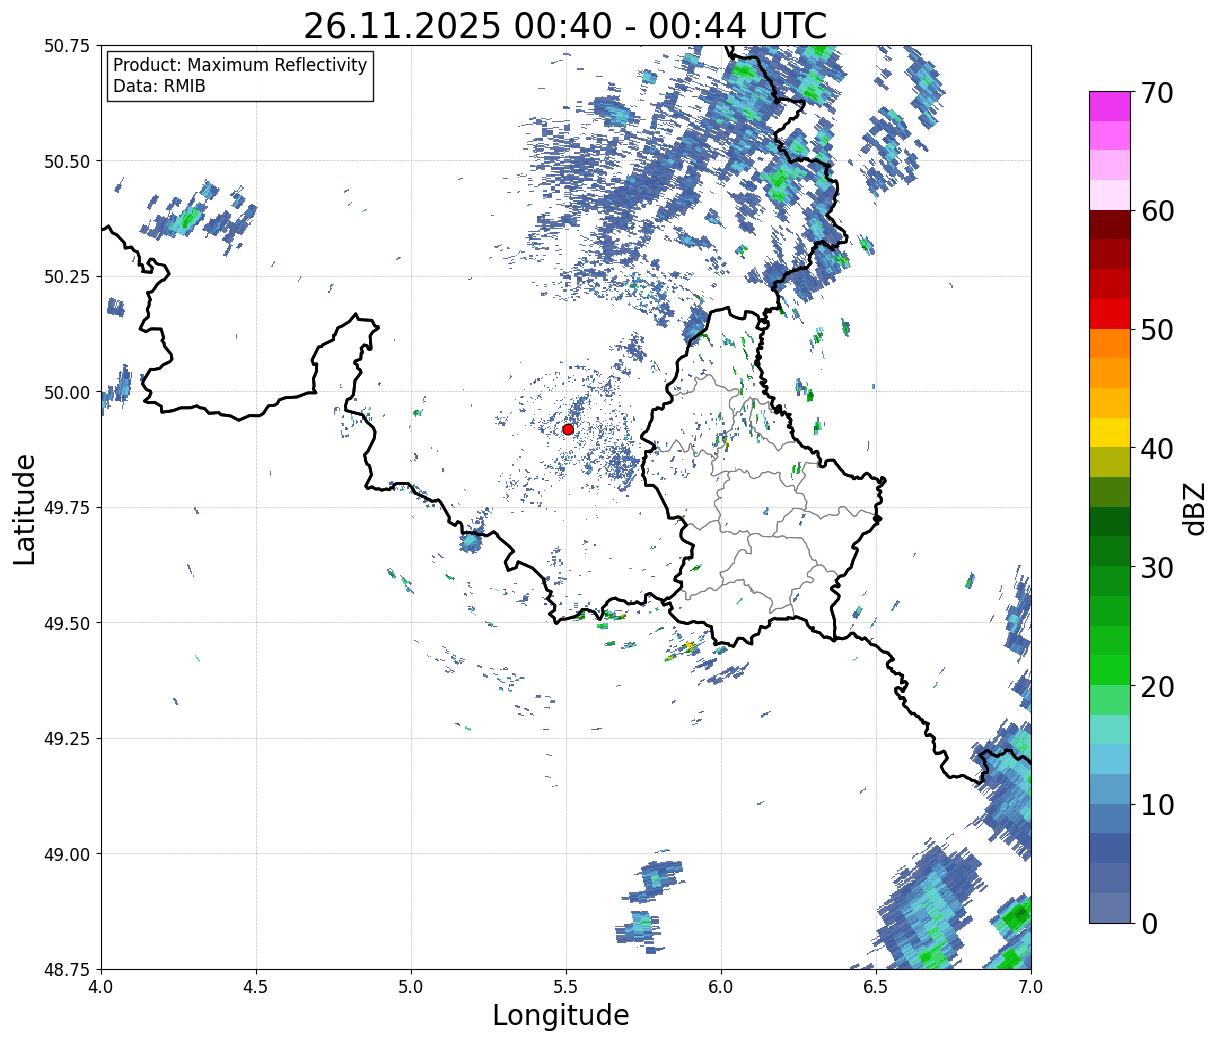1219x1040 pixels.
Task: Click the plot title '26.11.2025 00:40 - 00:44 UTC'
Action: click(x=565, y=25)
